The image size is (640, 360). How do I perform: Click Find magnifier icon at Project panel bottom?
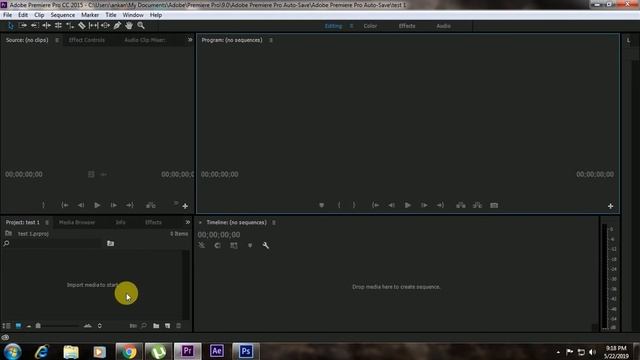(x=144, y=326)
